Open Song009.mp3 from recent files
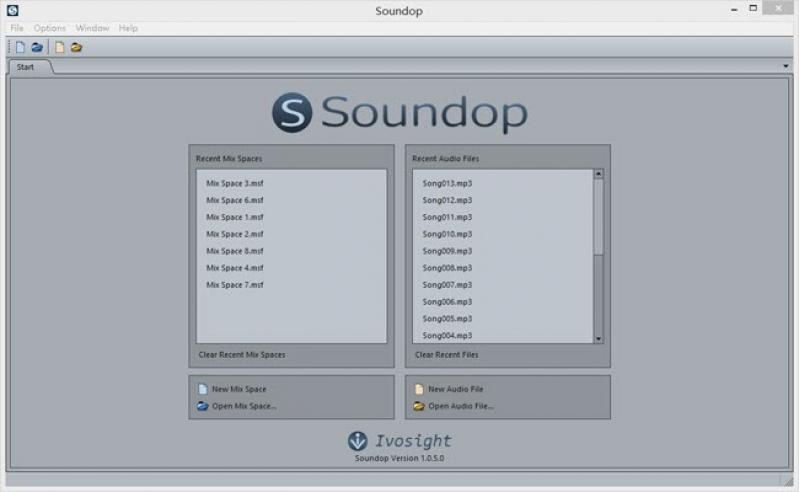Viewport: 799px width, 492px height. [x=447, y=251]
